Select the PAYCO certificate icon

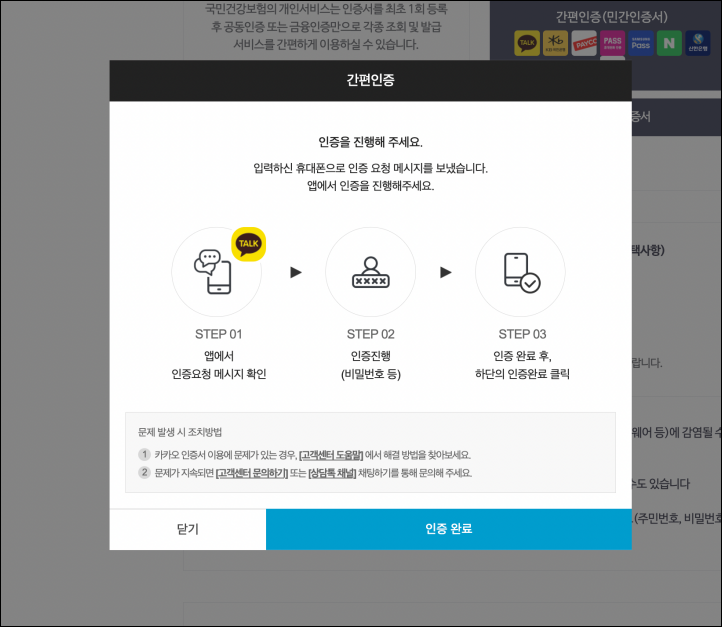point(584,43)
